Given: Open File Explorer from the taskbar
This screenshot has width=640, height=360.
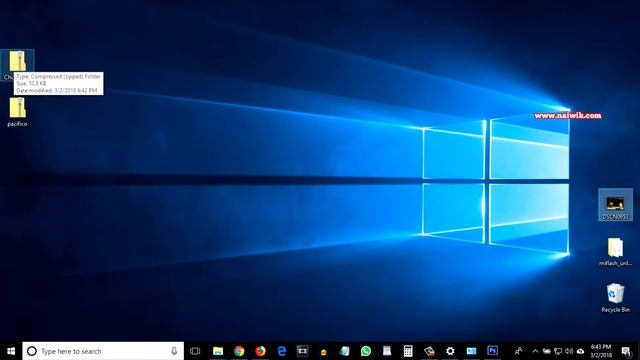Looking at the screenshot, I should point(218,351).
